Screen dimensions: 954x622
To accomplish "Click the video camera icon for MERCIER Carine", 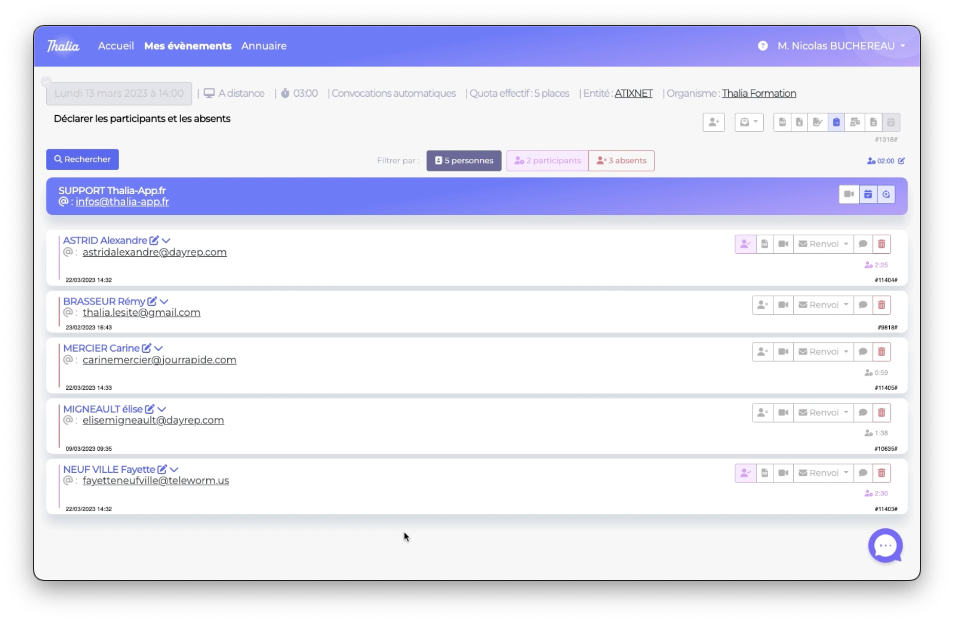I will click(783, 352).
